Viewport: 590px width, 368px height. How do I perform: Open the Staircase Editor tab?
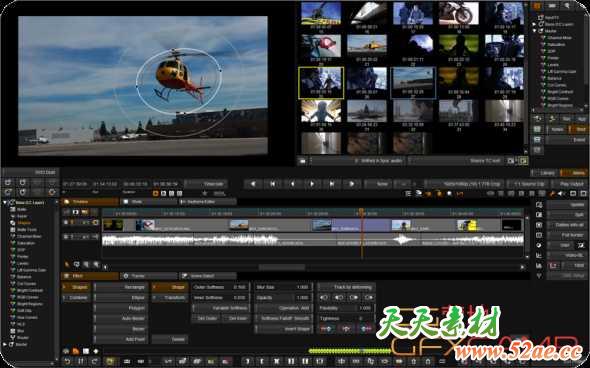click(207, 202)
